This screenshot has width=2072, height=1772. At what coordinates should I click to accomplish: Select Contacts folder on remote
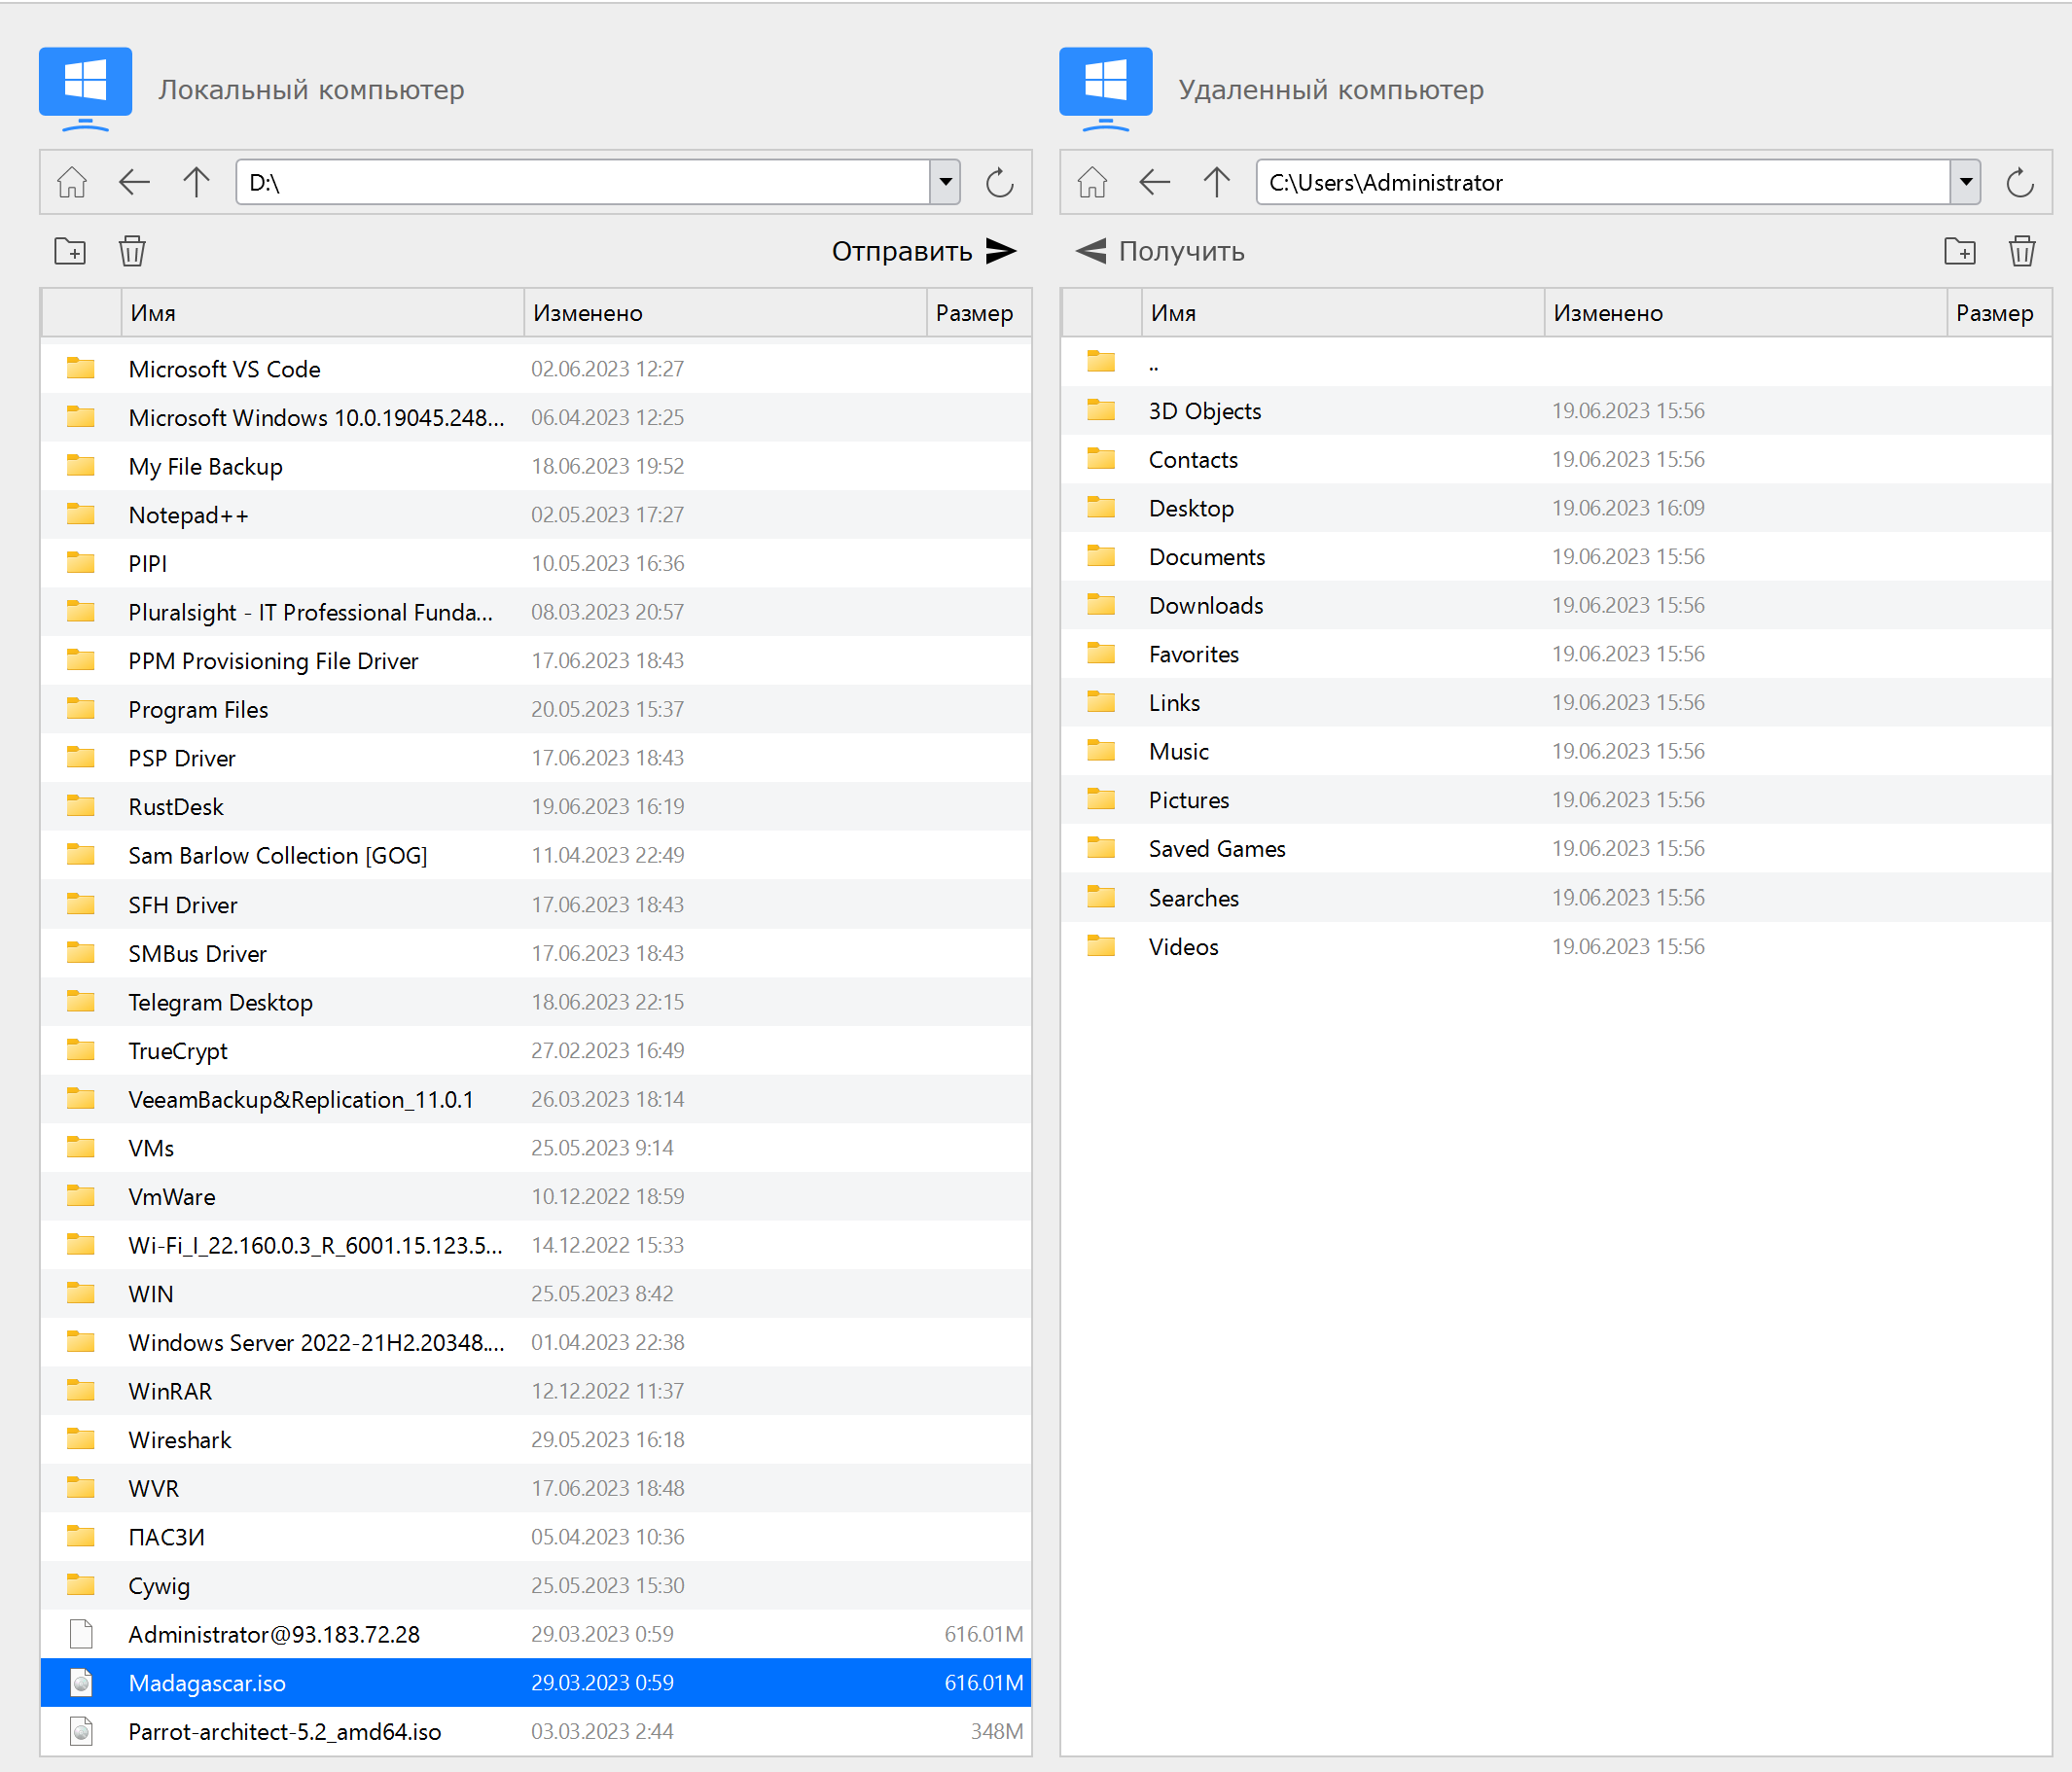(1556, 459)
